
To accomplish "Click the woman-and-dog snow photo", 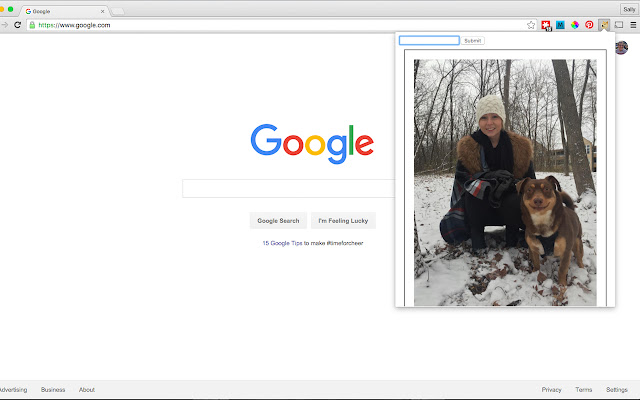I will [x=505, y=182].
